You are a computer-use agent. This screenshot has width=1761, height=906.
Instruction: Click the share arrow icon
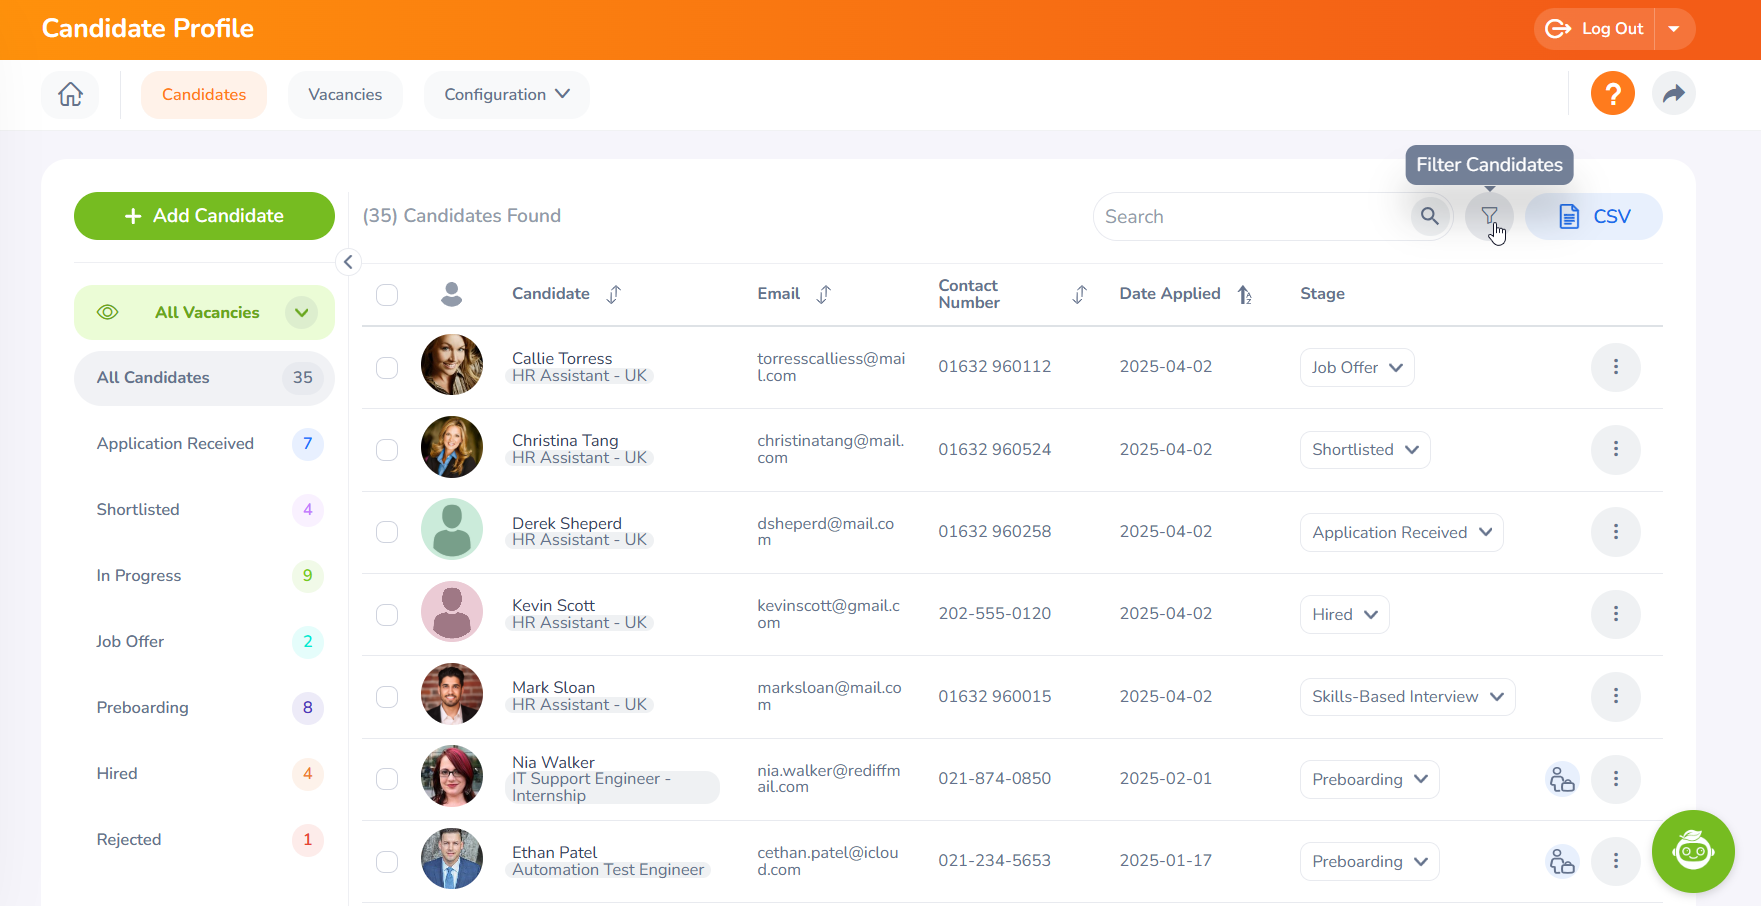(1673, 94)
